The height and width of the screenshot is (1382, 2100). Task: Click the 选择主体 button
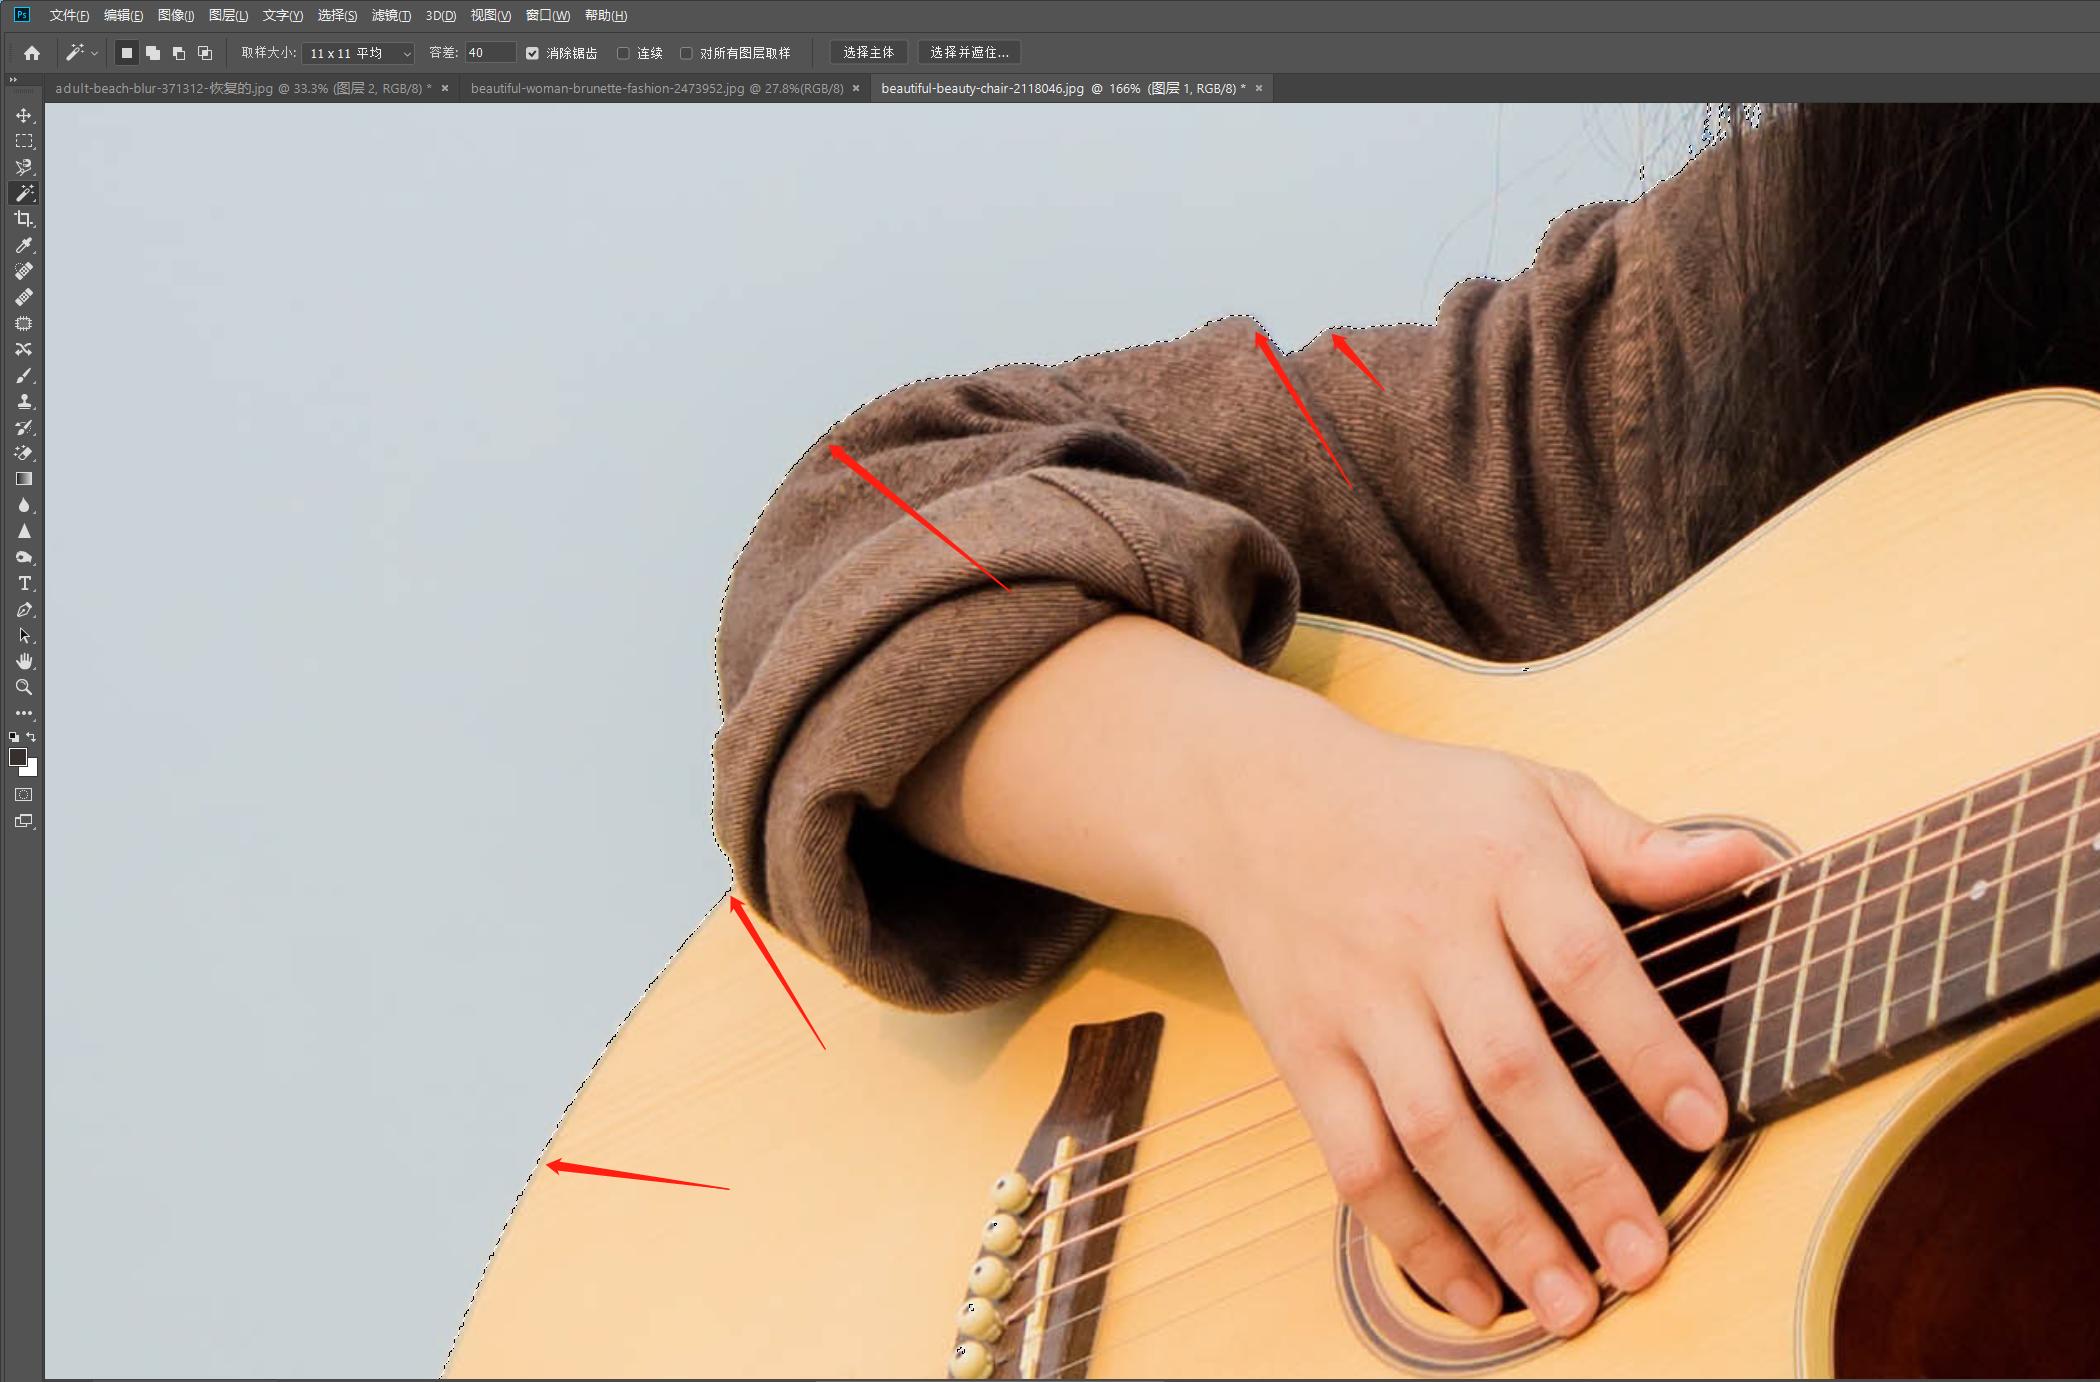coord(868,53)
